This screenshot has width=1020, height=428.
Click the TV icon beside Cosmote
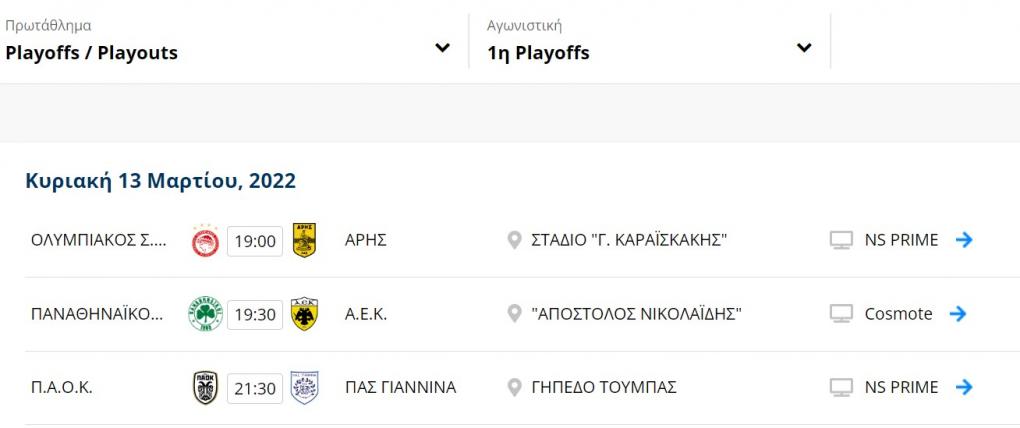[841, 314]
